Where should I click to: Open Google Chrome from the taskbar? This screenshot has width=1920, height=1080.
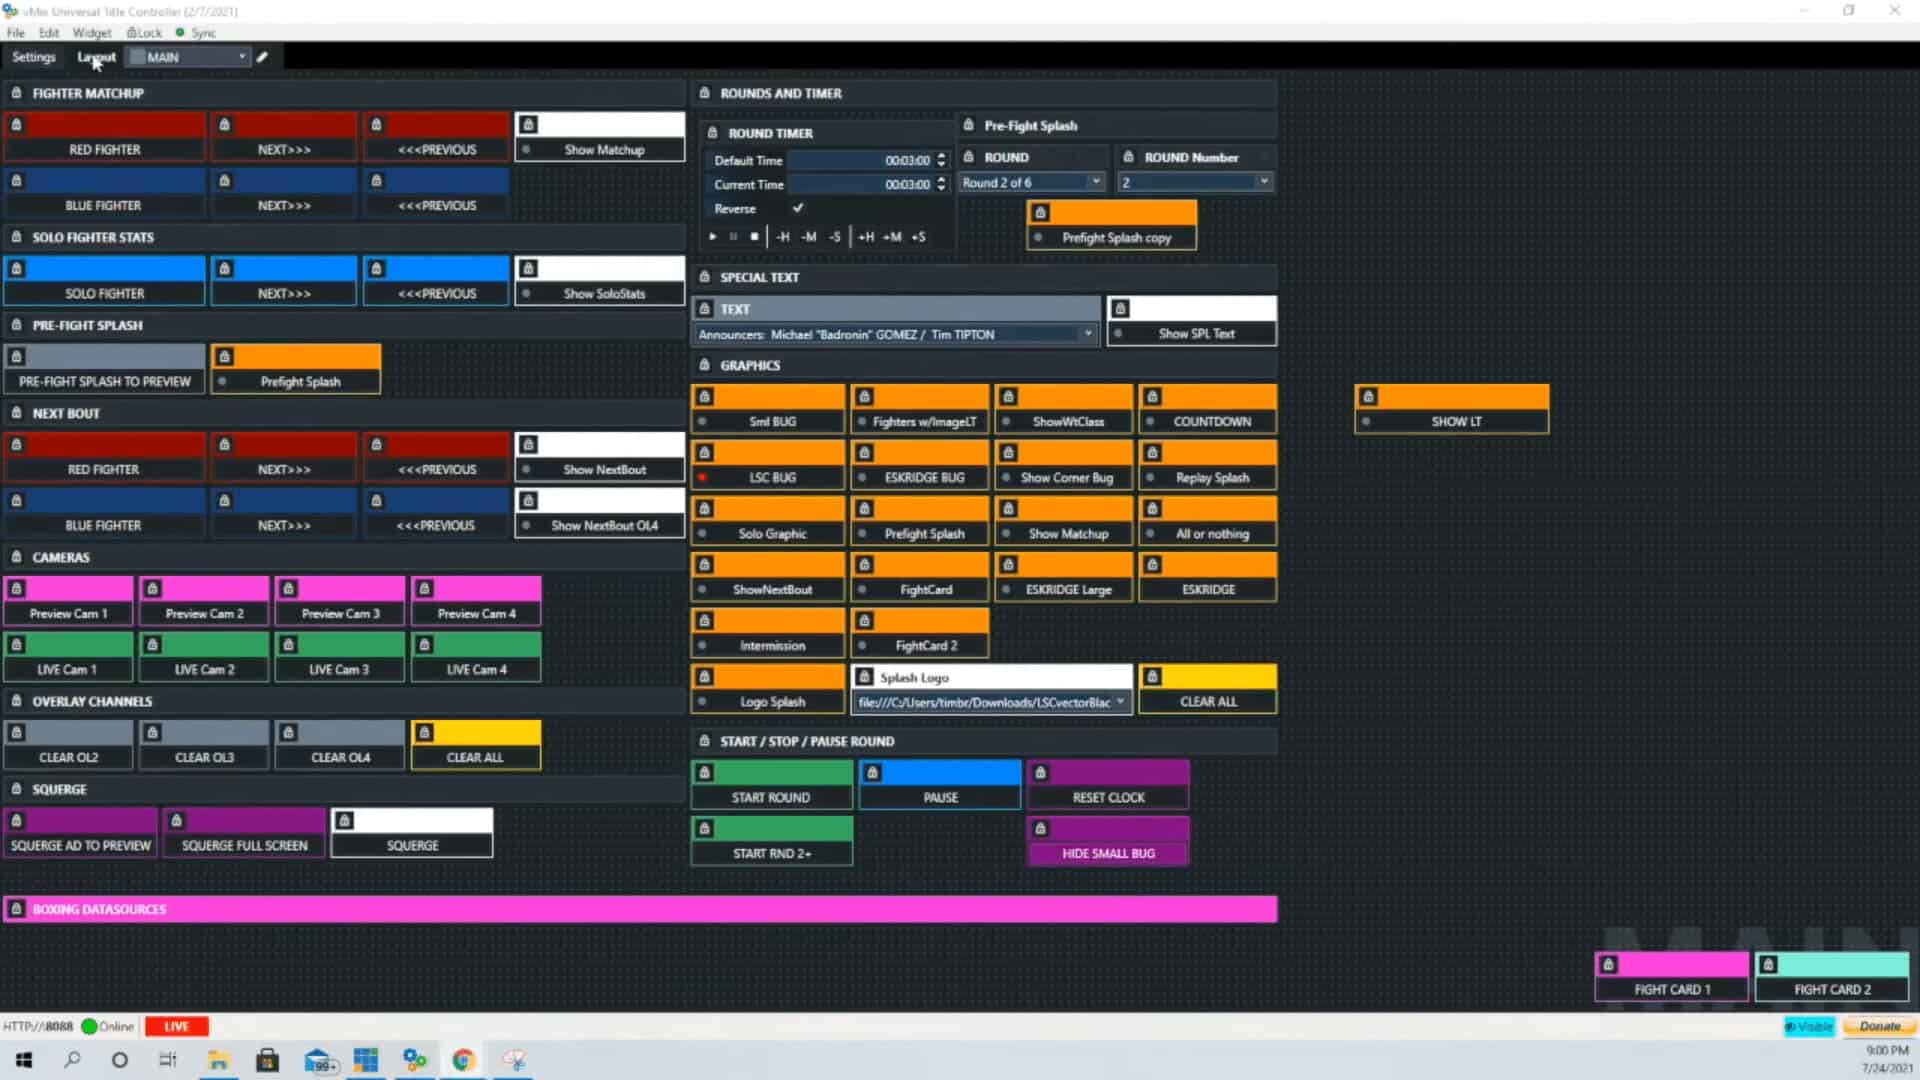(x=463, y=1059)
